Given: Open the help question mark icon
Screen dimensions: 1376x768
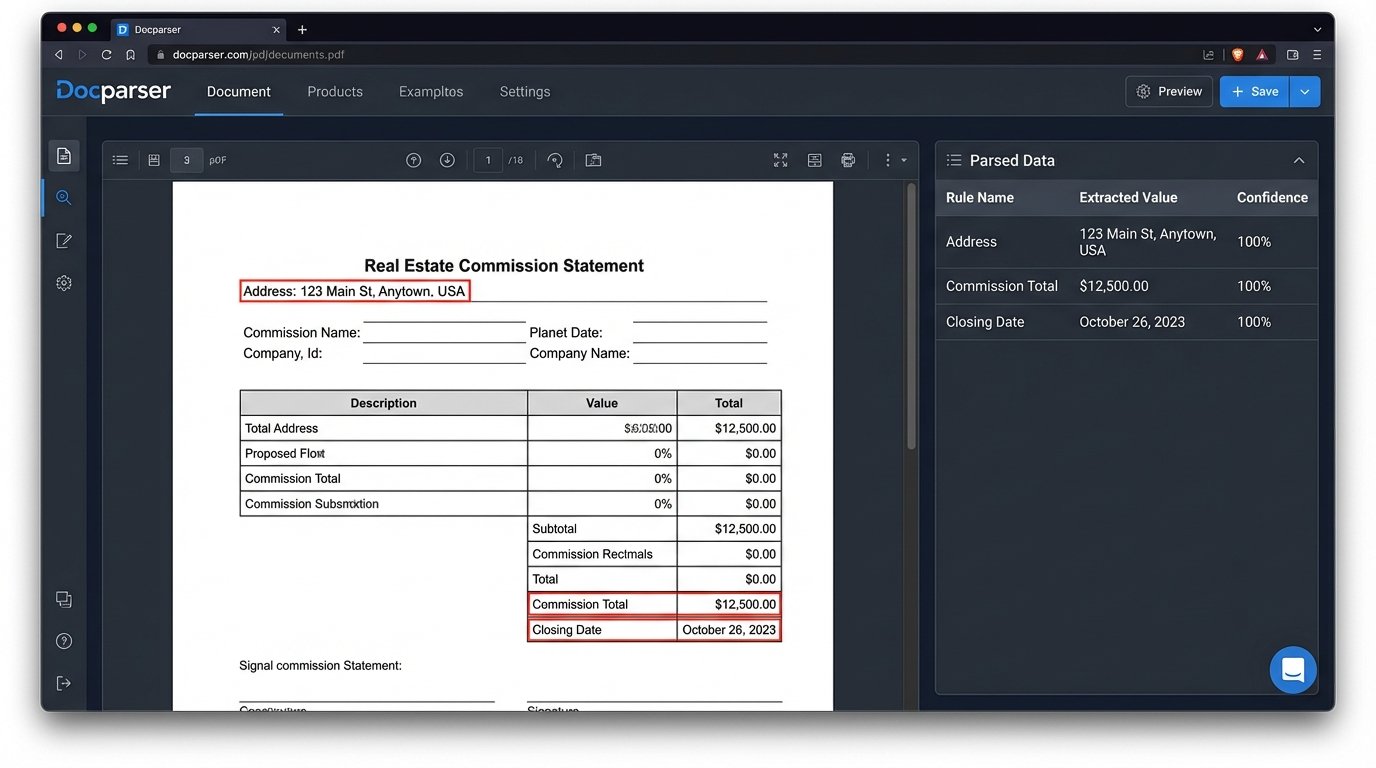Looking at the screenshot, I should (63, 640).
